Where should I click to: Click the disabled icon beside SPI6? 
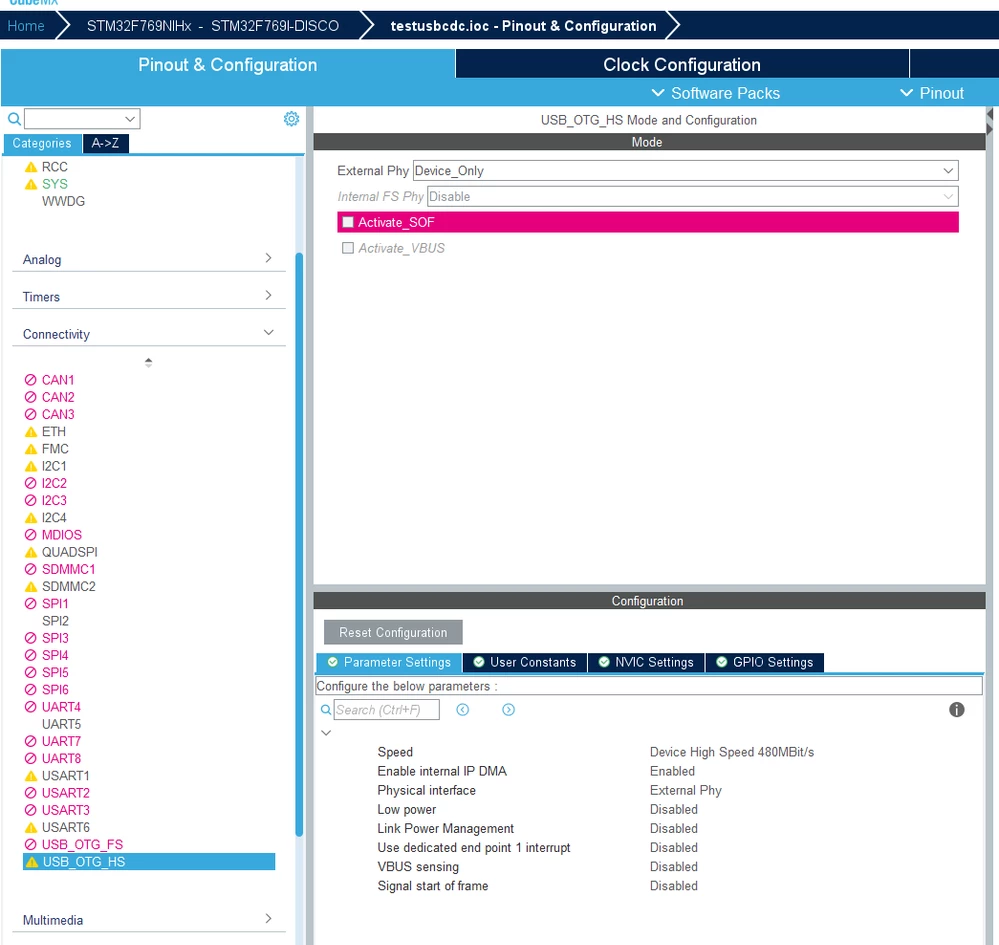pos(31,689)
